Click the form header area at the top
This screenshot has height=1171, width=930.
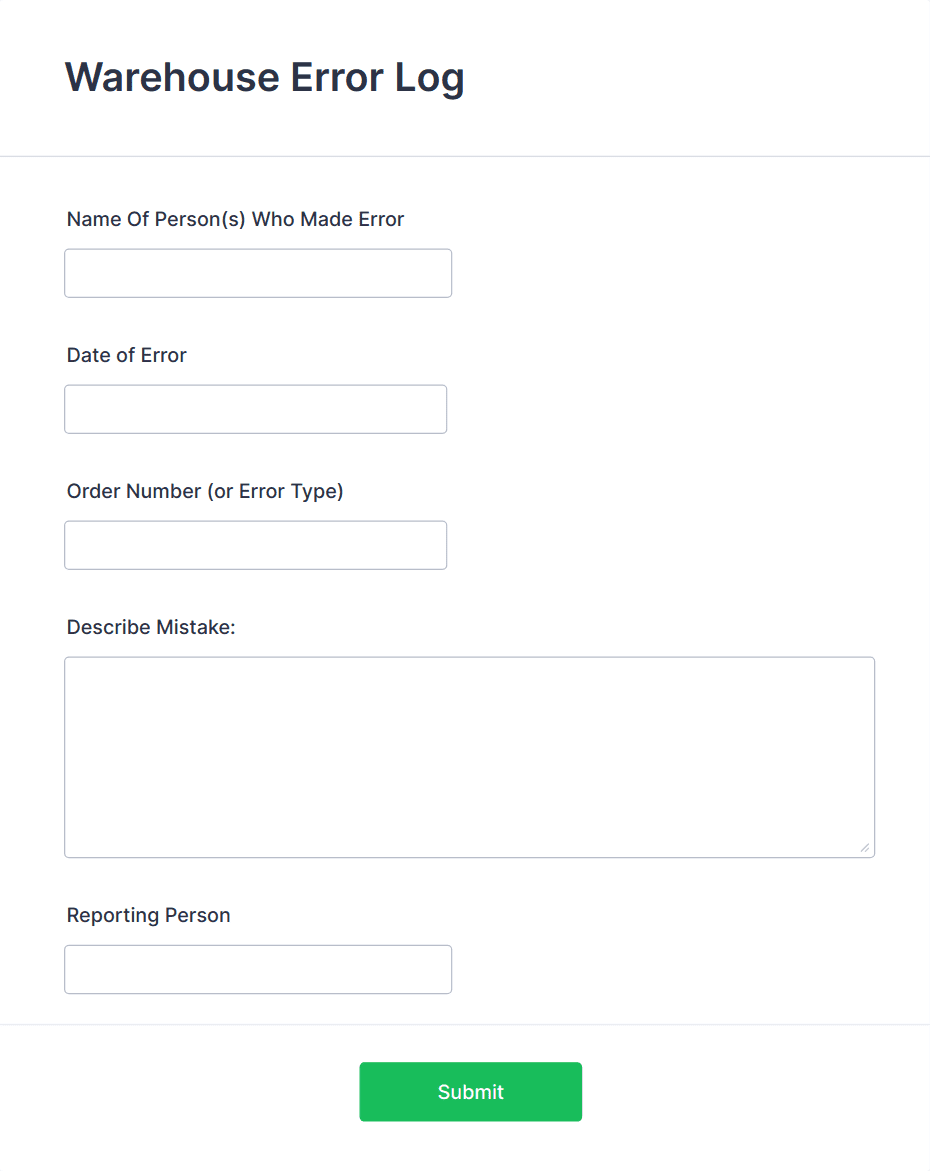tap(465, 77)
